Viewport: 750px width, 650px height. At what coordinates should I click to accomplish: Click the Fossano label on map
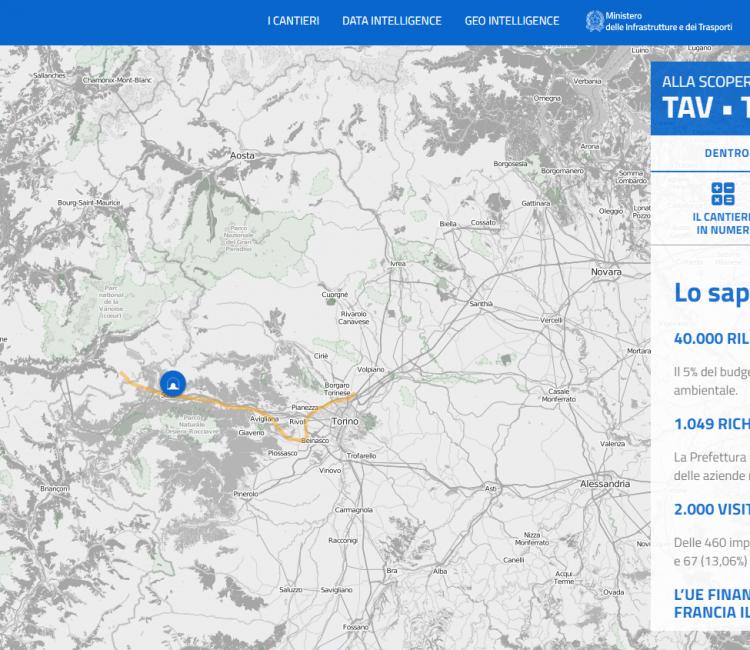(355, 627)
